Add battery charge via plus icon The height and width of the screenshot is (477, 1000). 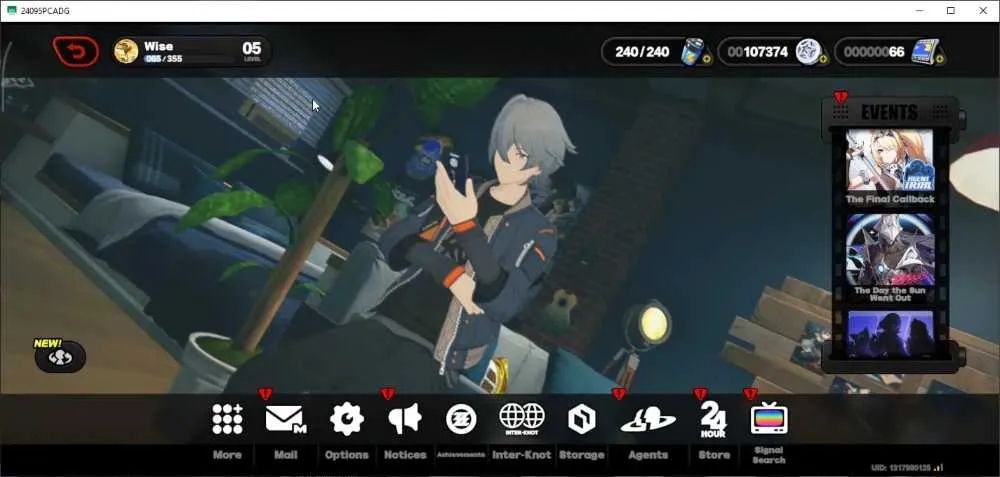pos(707,59)
